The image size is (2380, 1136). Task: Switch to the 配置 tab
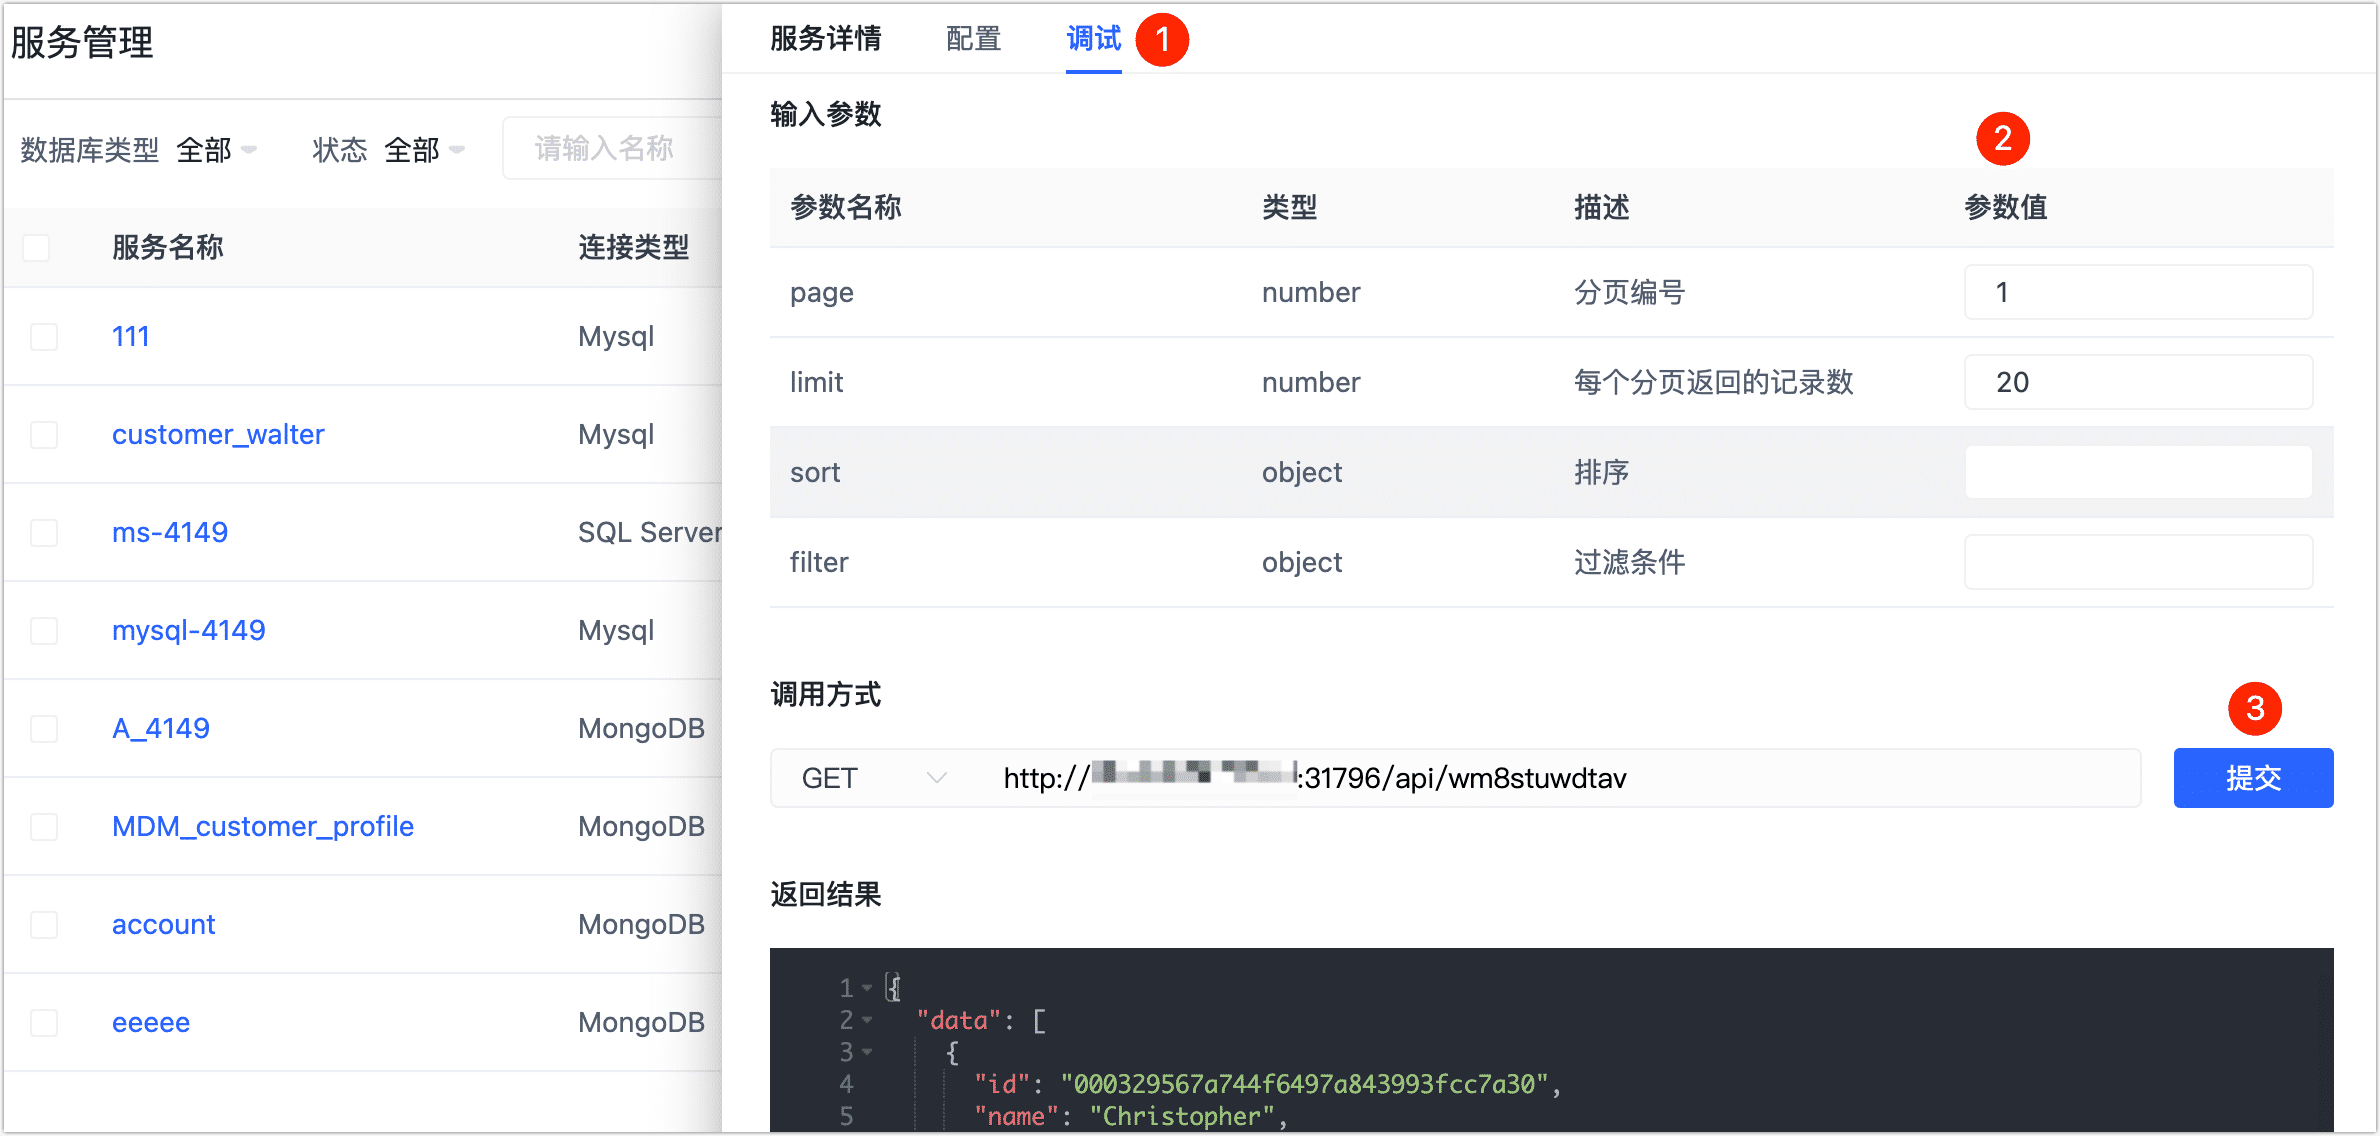pyautogui.click(x=972, y=38)
